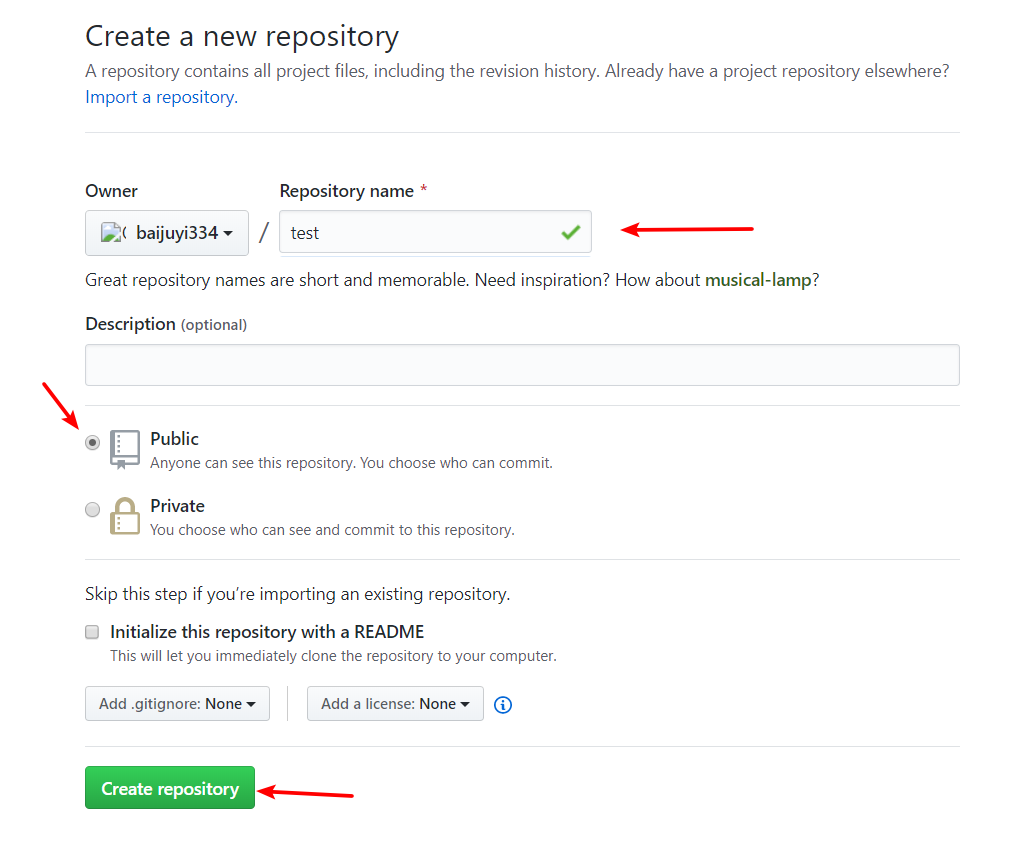Viewport: 1009px width, 842px height.
Task: Select the Private radio button
Action: (93, 510)
